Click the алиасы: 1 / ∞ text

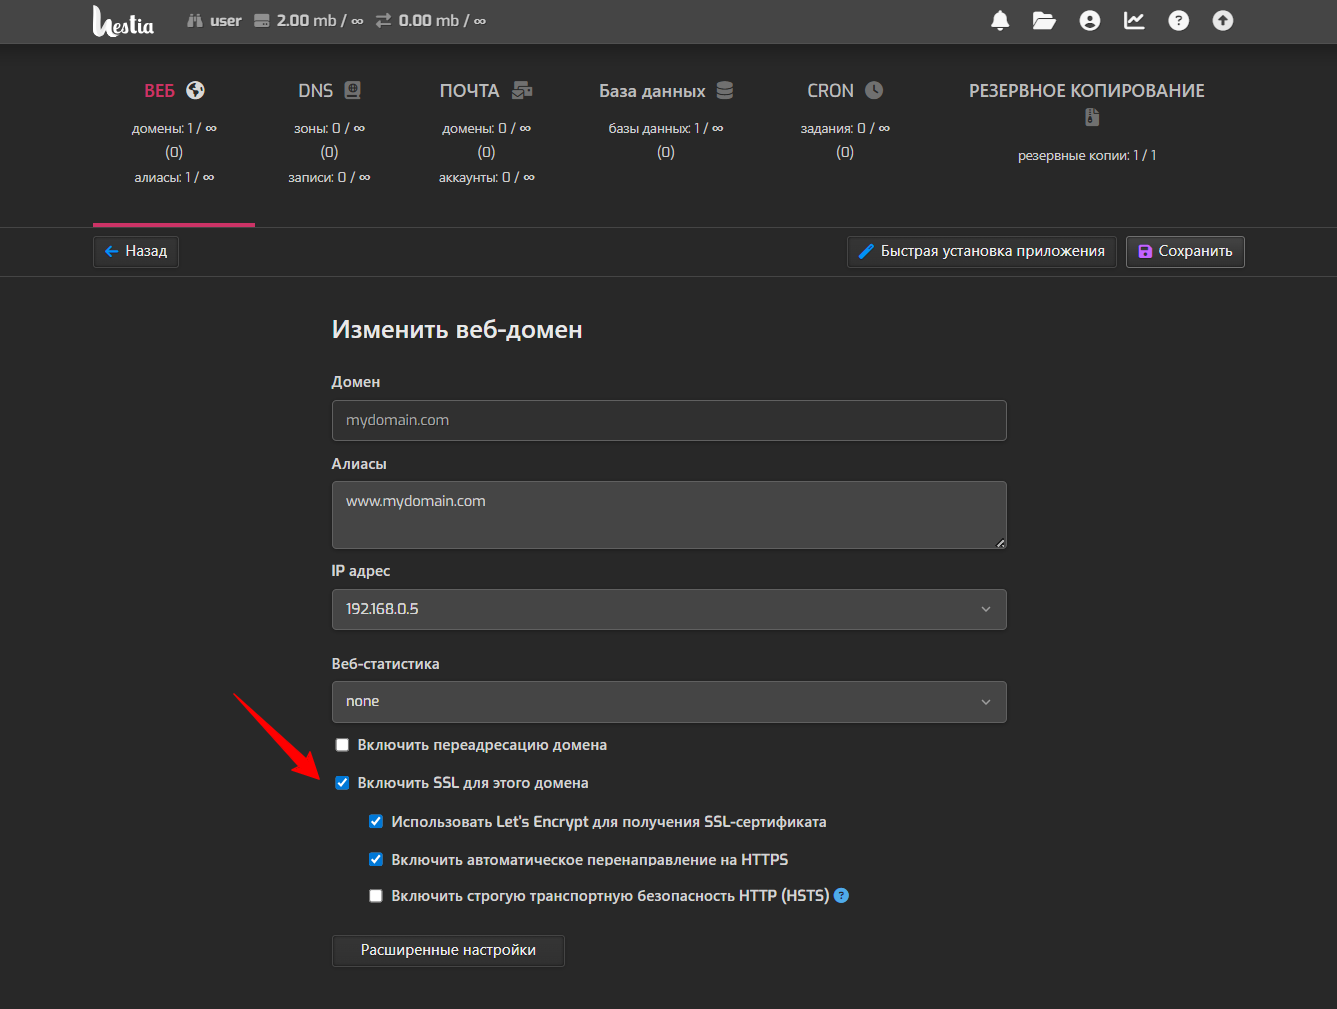tap(174, 177)
